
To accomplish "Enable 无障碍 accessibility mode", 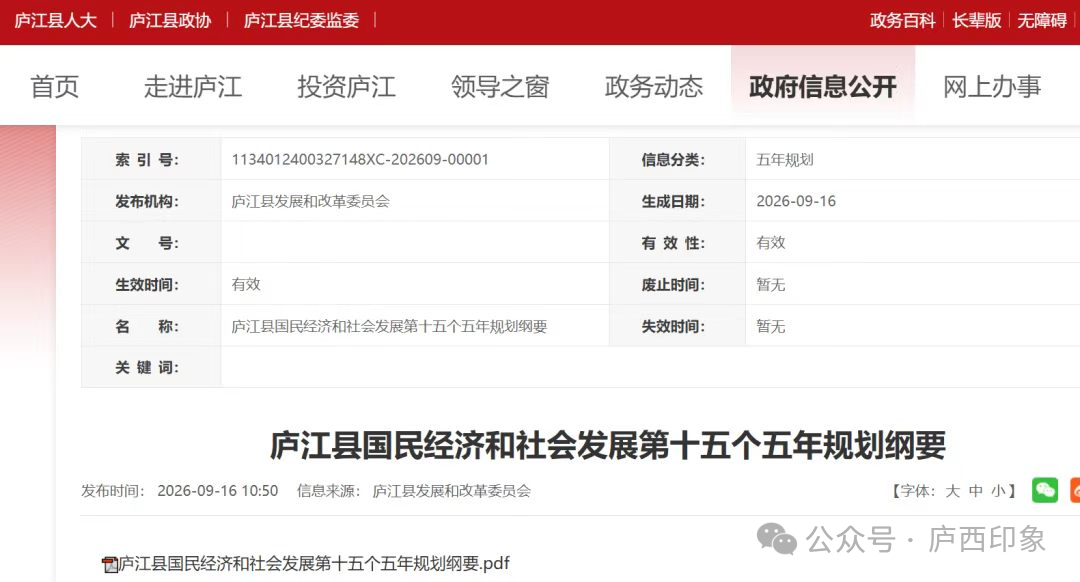I will pyautogui.click(x=1042, y=21).
